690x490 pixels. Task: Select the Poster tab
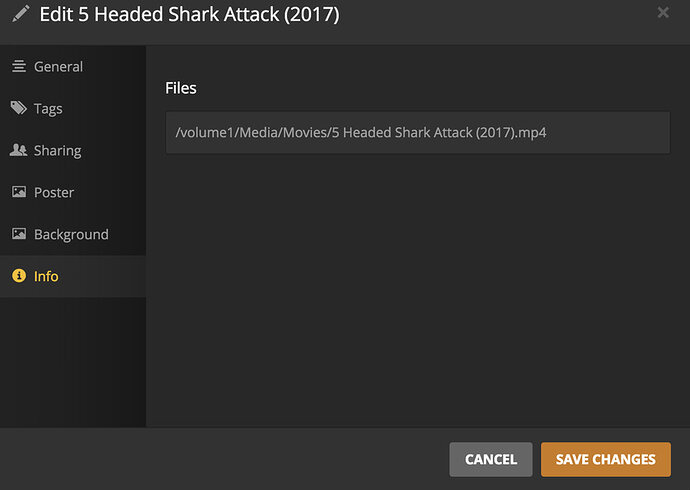pos(54,193)
